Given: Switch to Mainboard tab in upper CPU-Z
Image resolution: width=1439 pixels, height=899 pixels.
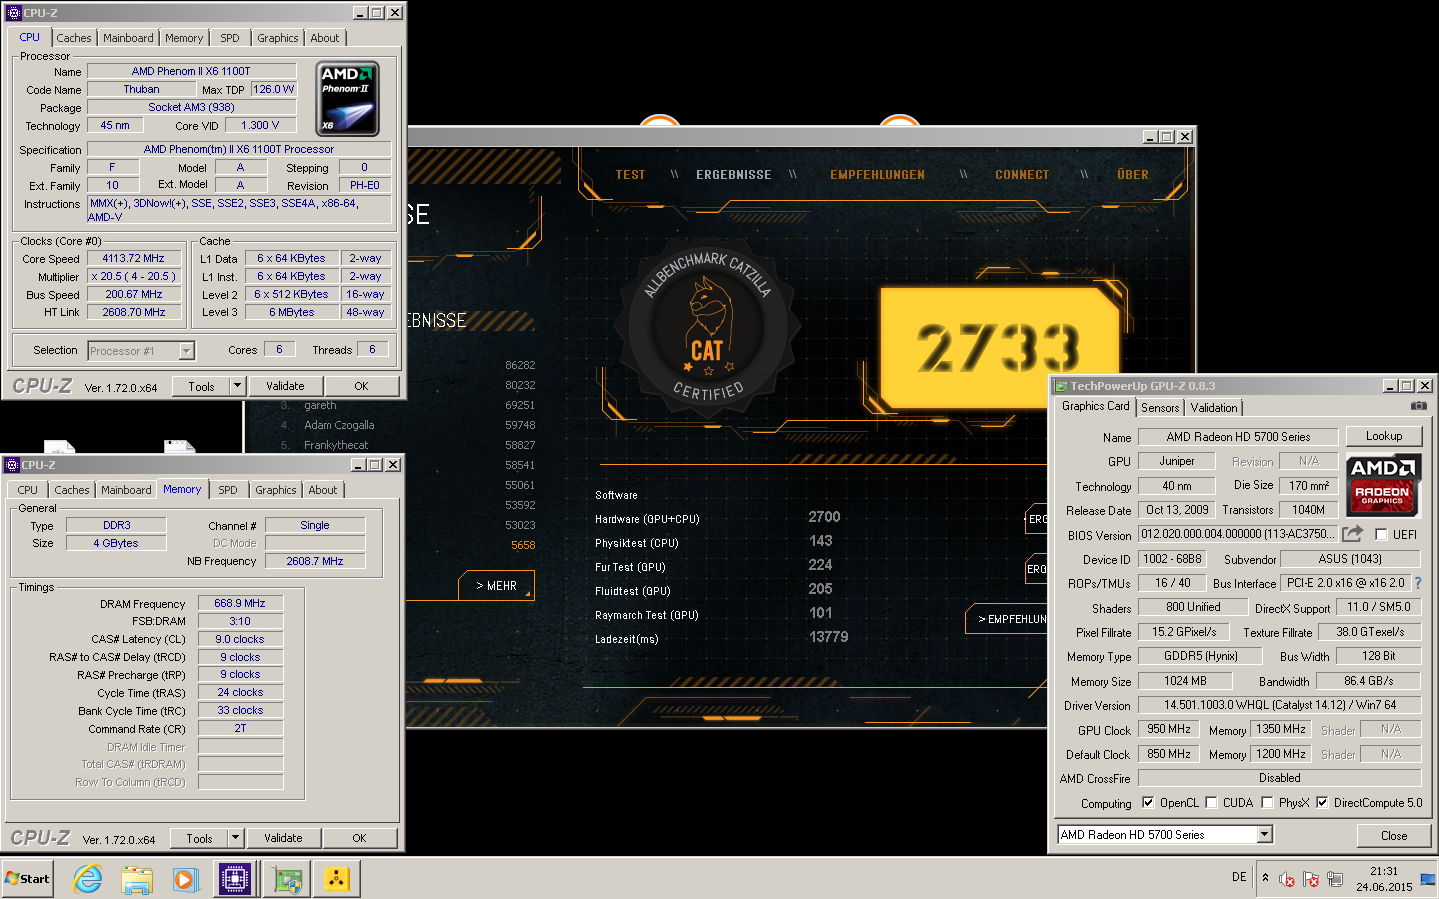Looking at the screenshot, I should 129,38.
